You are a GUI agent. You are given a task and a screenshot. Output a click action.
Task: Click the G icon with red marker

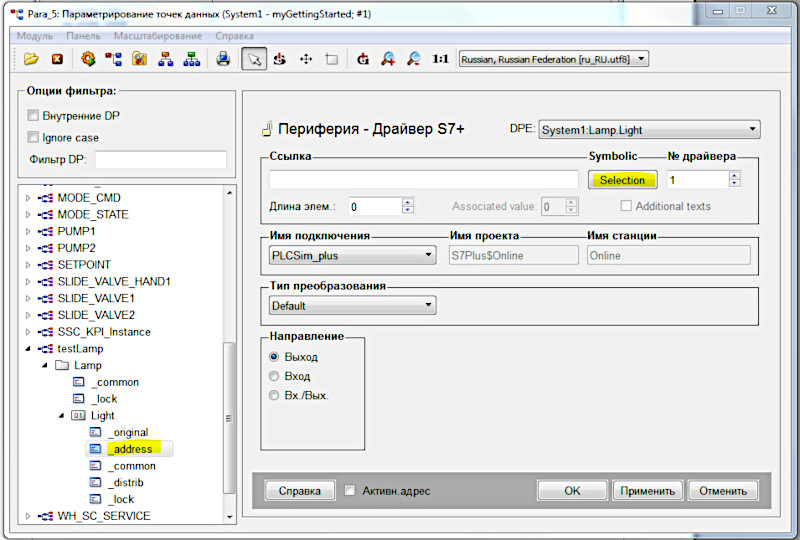(x=363, y=59)
